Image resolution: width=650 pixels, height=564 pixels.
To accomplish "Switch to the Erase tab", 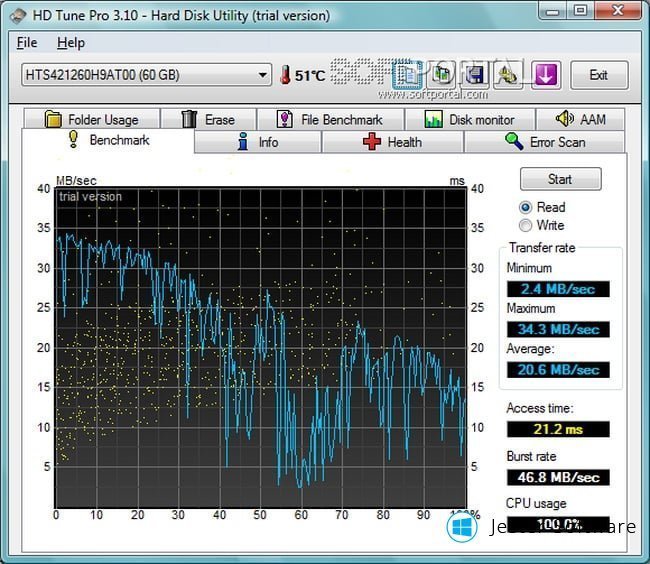I will 209,119.
